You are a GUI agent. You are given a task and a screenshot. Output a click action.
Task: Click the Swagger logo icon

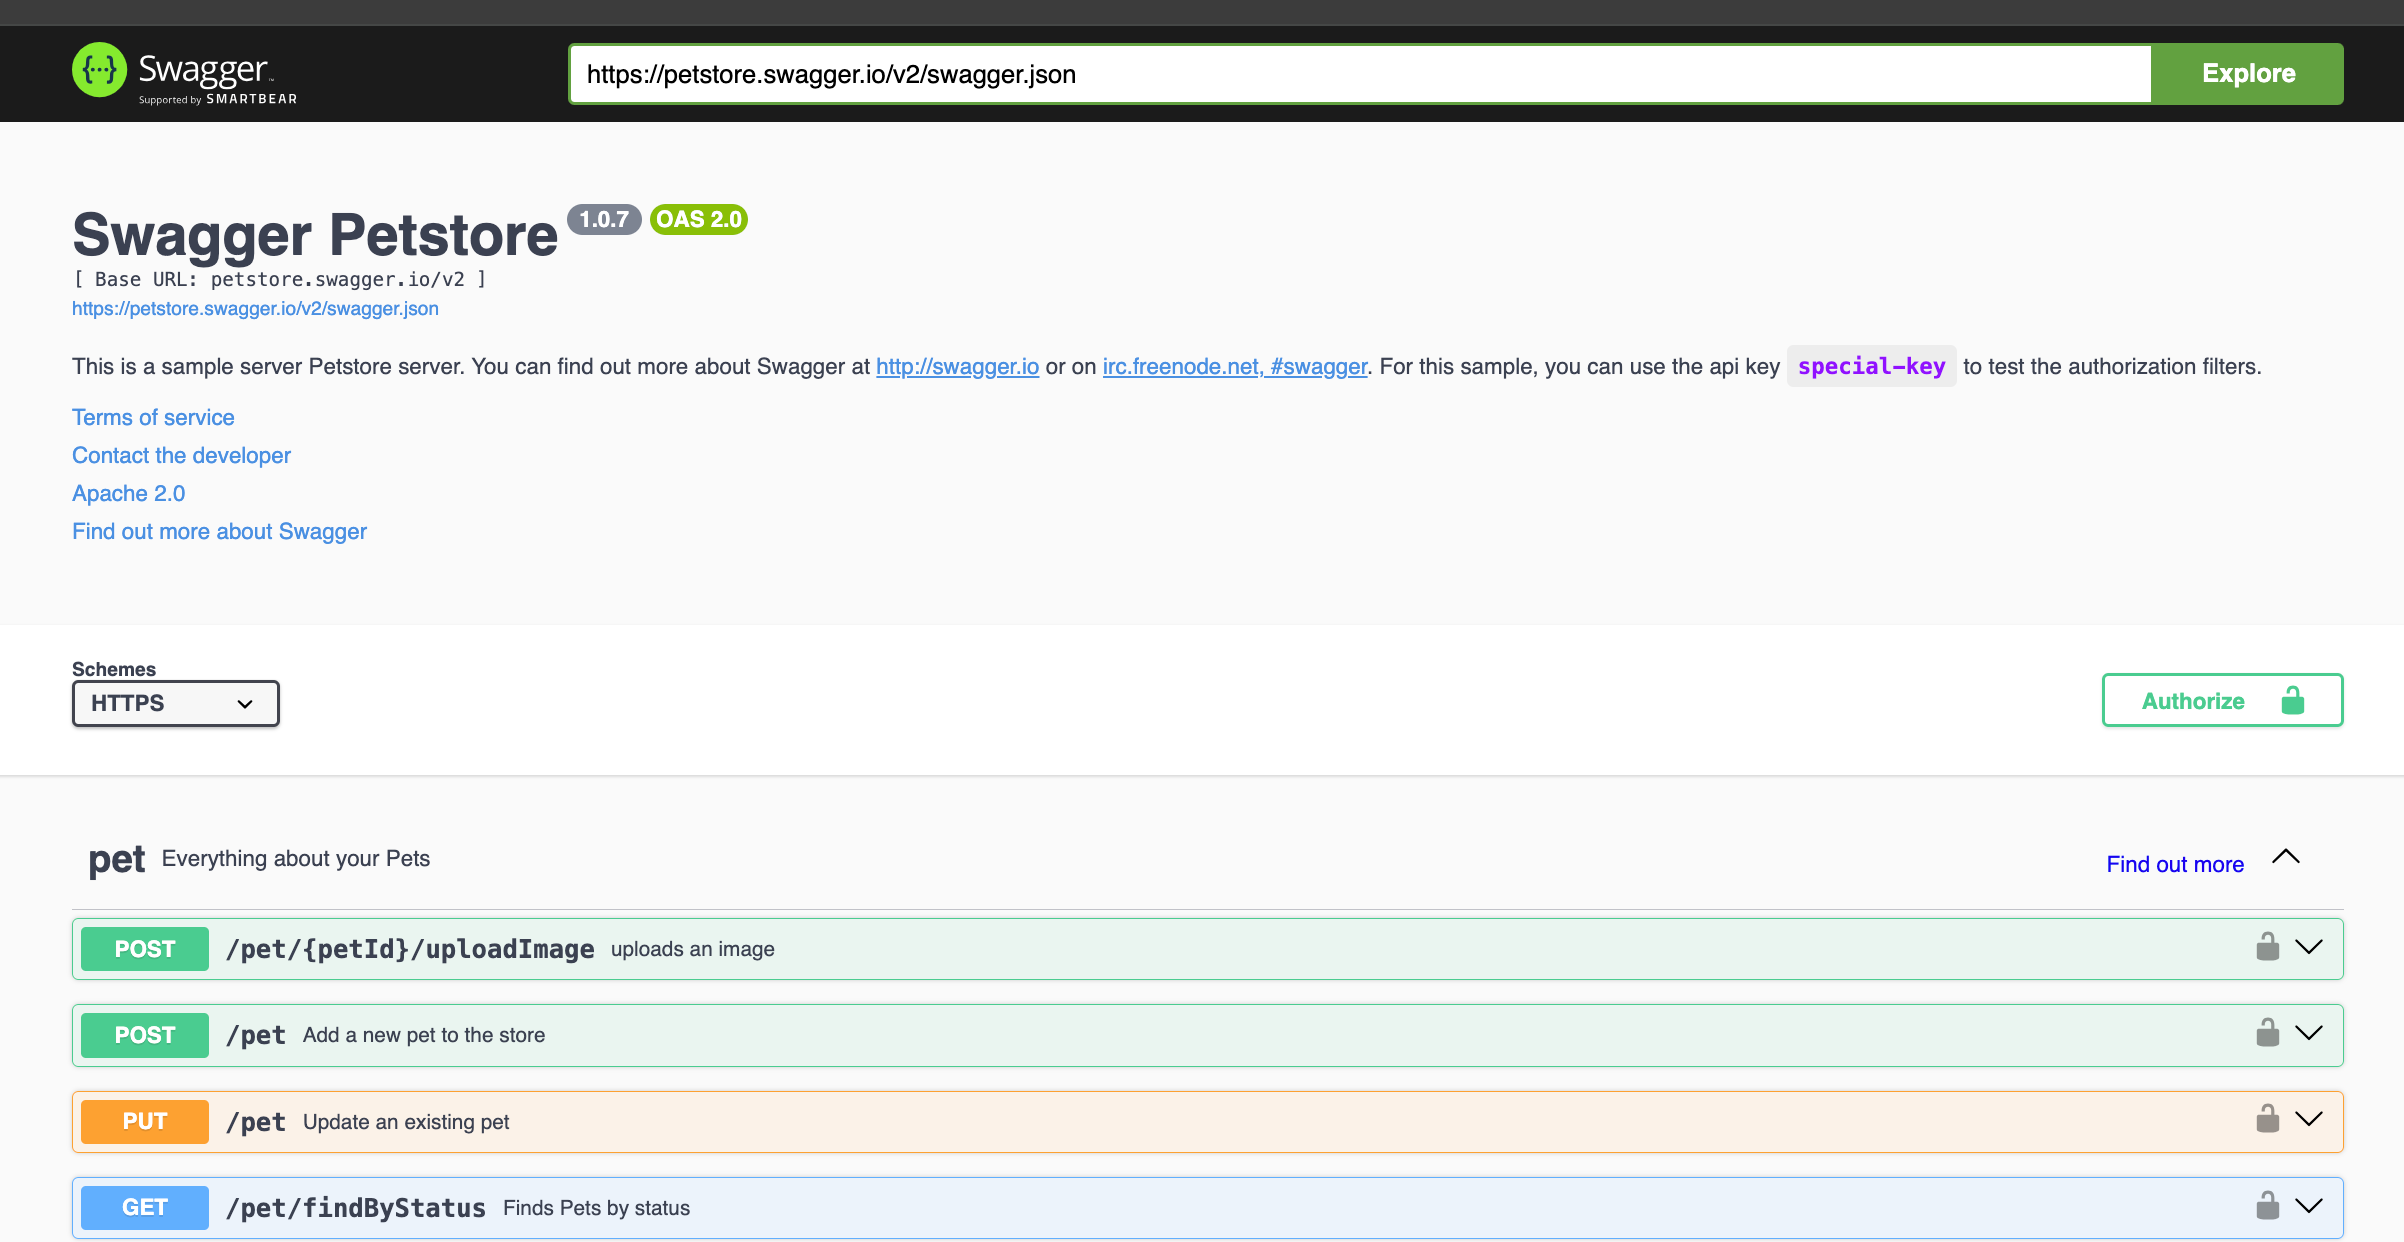[x=100, y=70]
